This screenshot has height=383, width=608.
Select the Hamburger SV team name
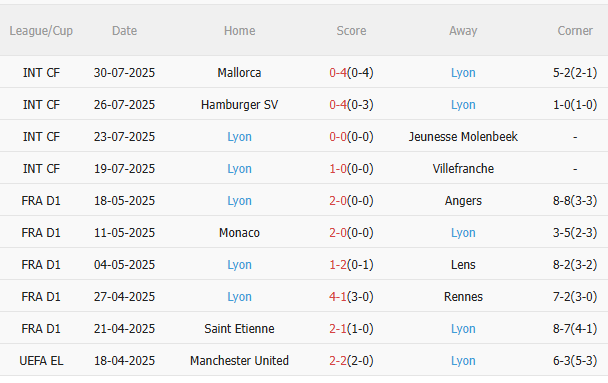tap(239, 105)
